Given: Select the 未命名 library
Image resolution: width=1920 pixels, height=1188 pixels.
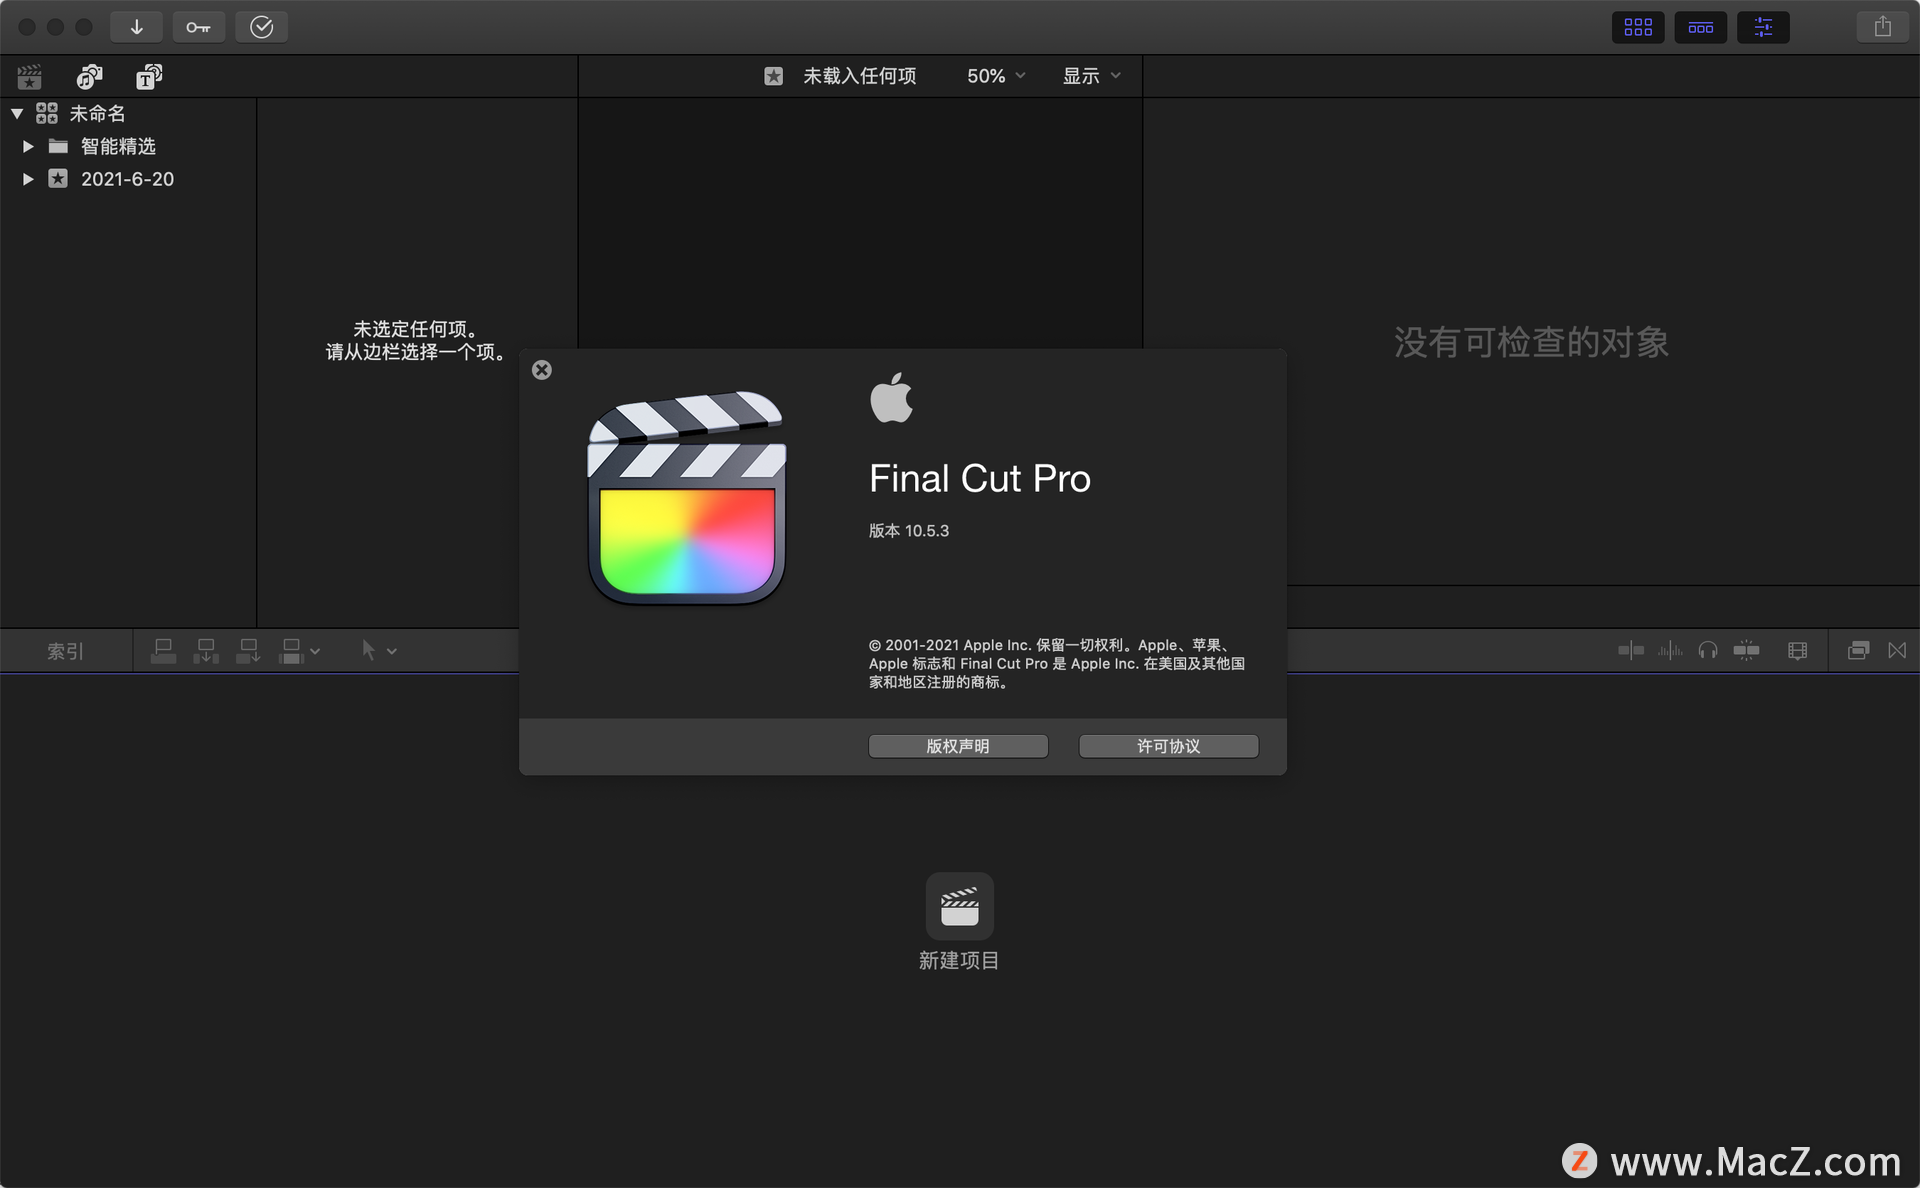Looking at the screenshot, I should pos(97,113).
